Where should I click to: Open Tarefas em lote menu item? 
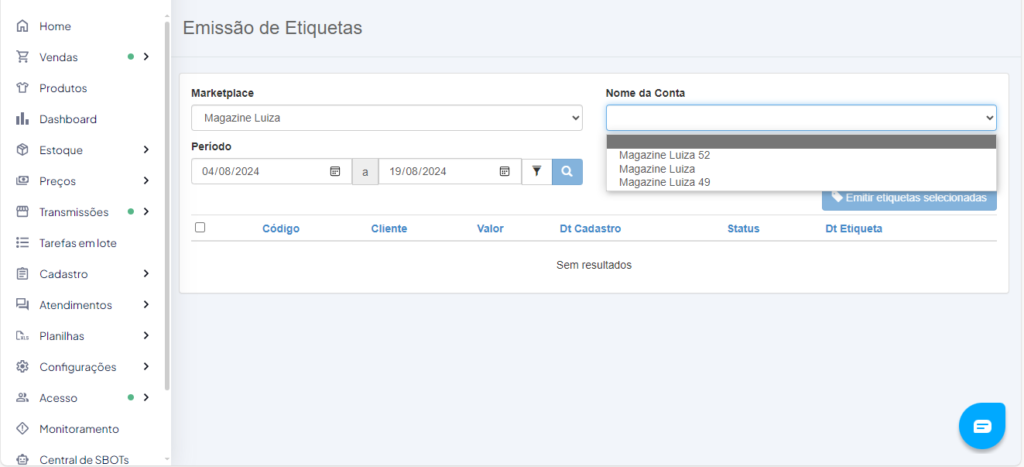pyautogui.click(x=78, y=243)
